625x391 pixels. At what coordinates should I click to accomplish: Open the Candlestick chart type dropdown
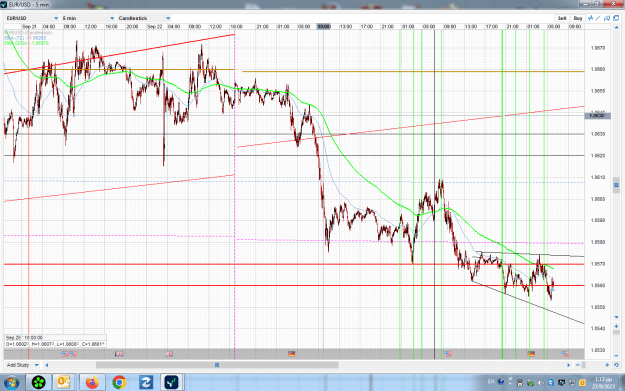tap(144, 18)
